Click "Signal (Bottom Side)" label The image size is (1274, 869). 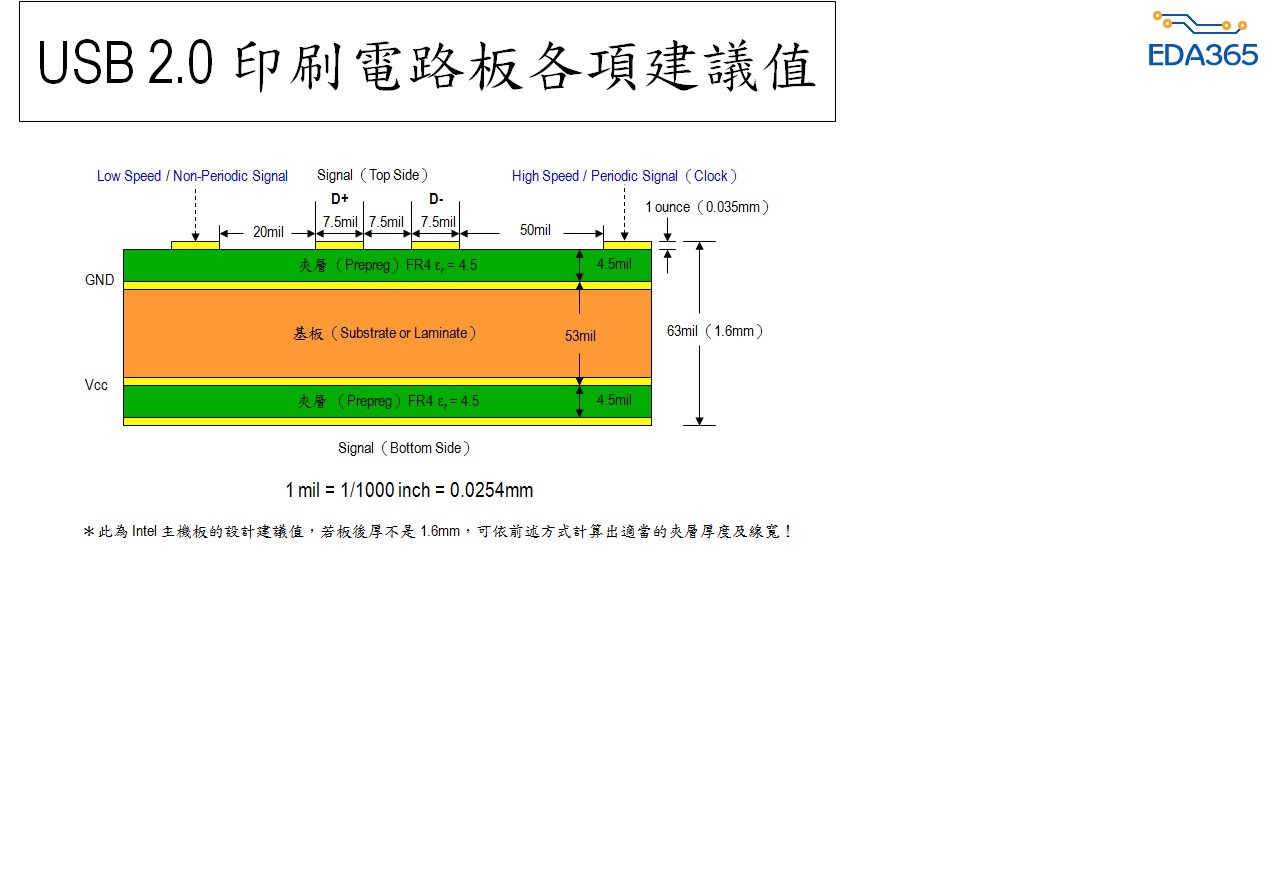(404, 448)
